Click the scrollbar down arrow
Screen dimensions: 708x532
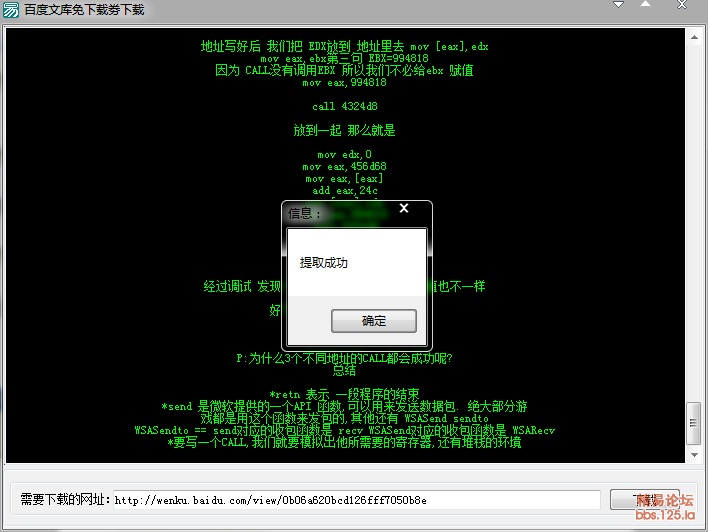(x=694, y=455)
